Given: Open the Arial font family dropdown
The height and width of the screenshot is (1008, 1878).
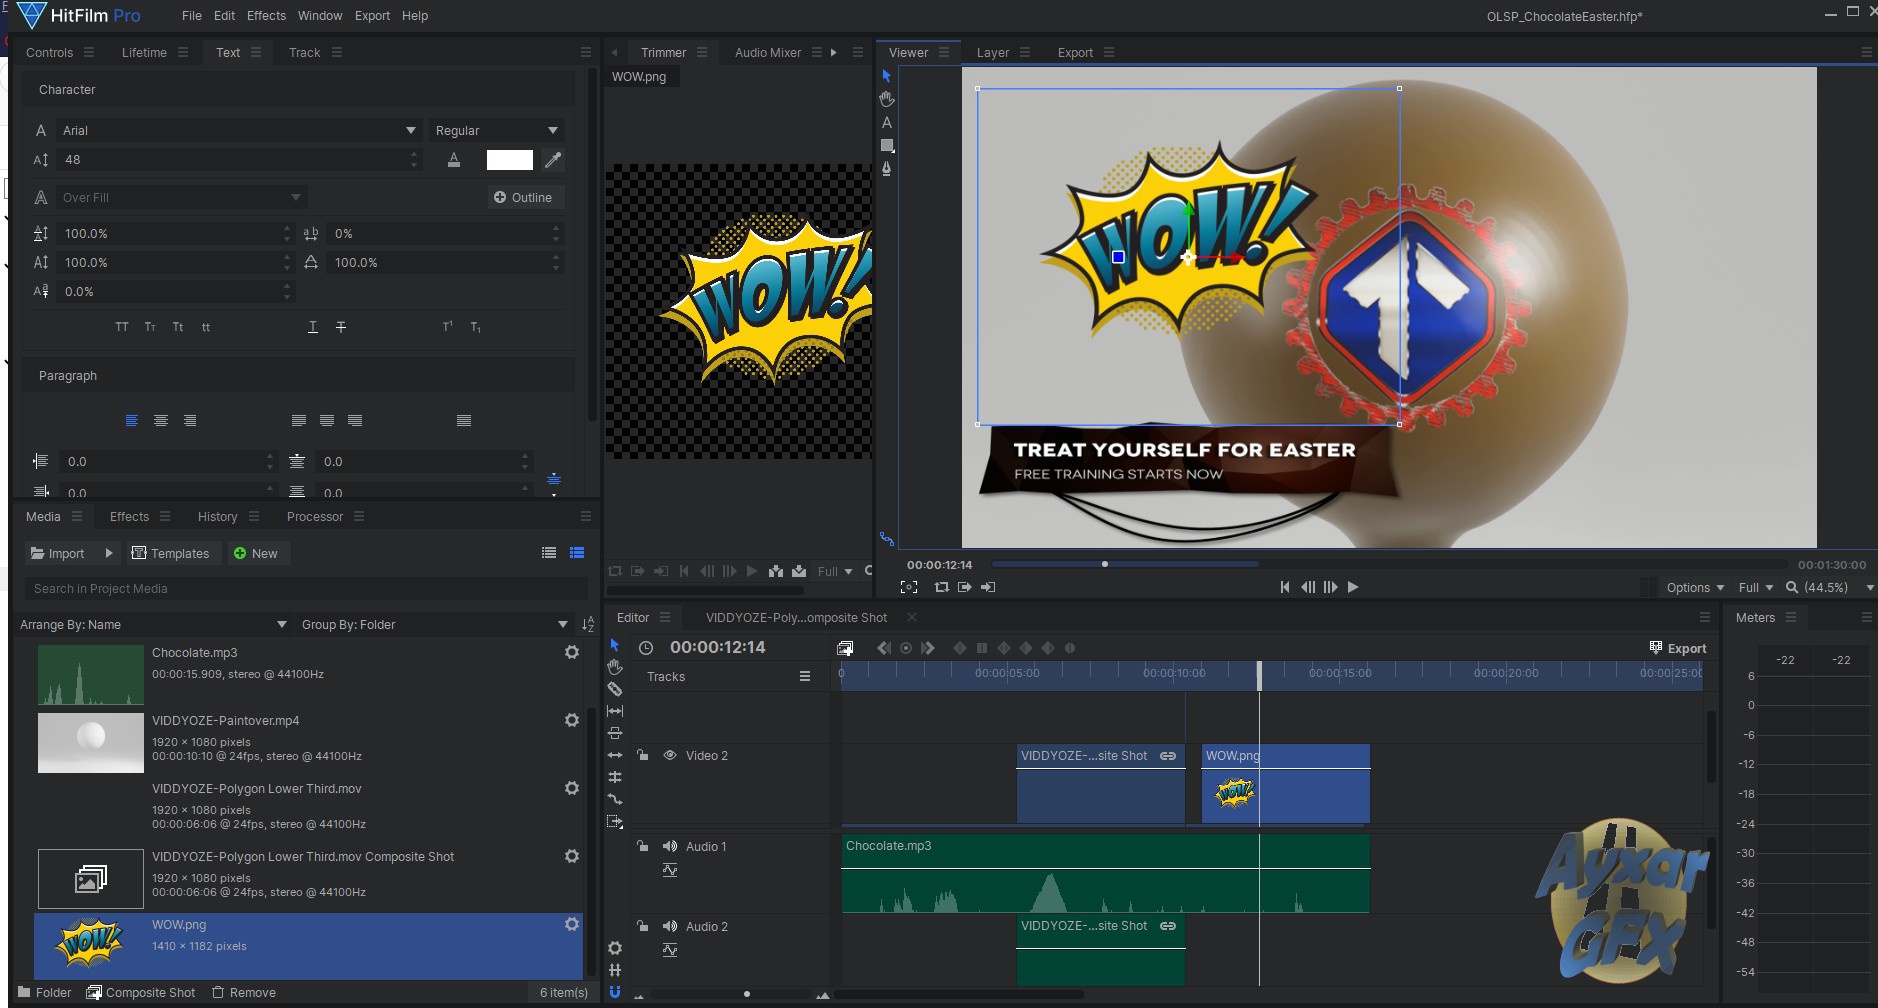Looking at the screenshot, I should coord(239,131).
